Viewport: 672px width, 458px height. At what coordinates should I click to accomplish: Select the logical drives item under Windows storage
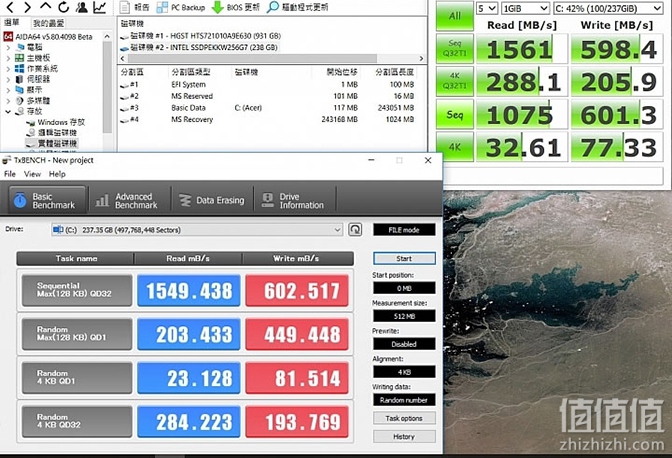point(52,133)
